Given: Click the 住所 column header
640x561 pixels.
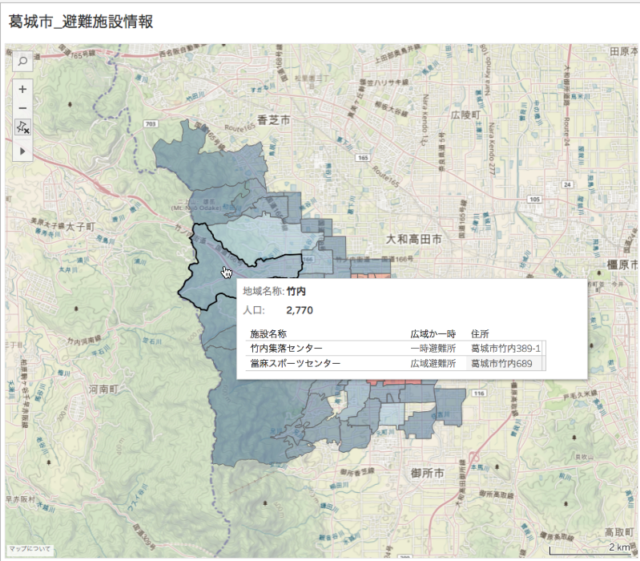Looking at the screenshot, I should [479, 332].
